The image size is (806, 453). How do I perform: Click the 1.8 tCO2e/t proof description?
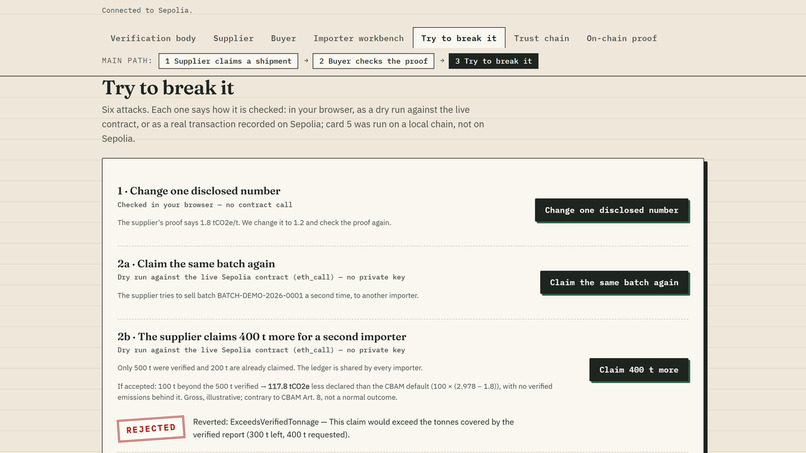(254, 223)
